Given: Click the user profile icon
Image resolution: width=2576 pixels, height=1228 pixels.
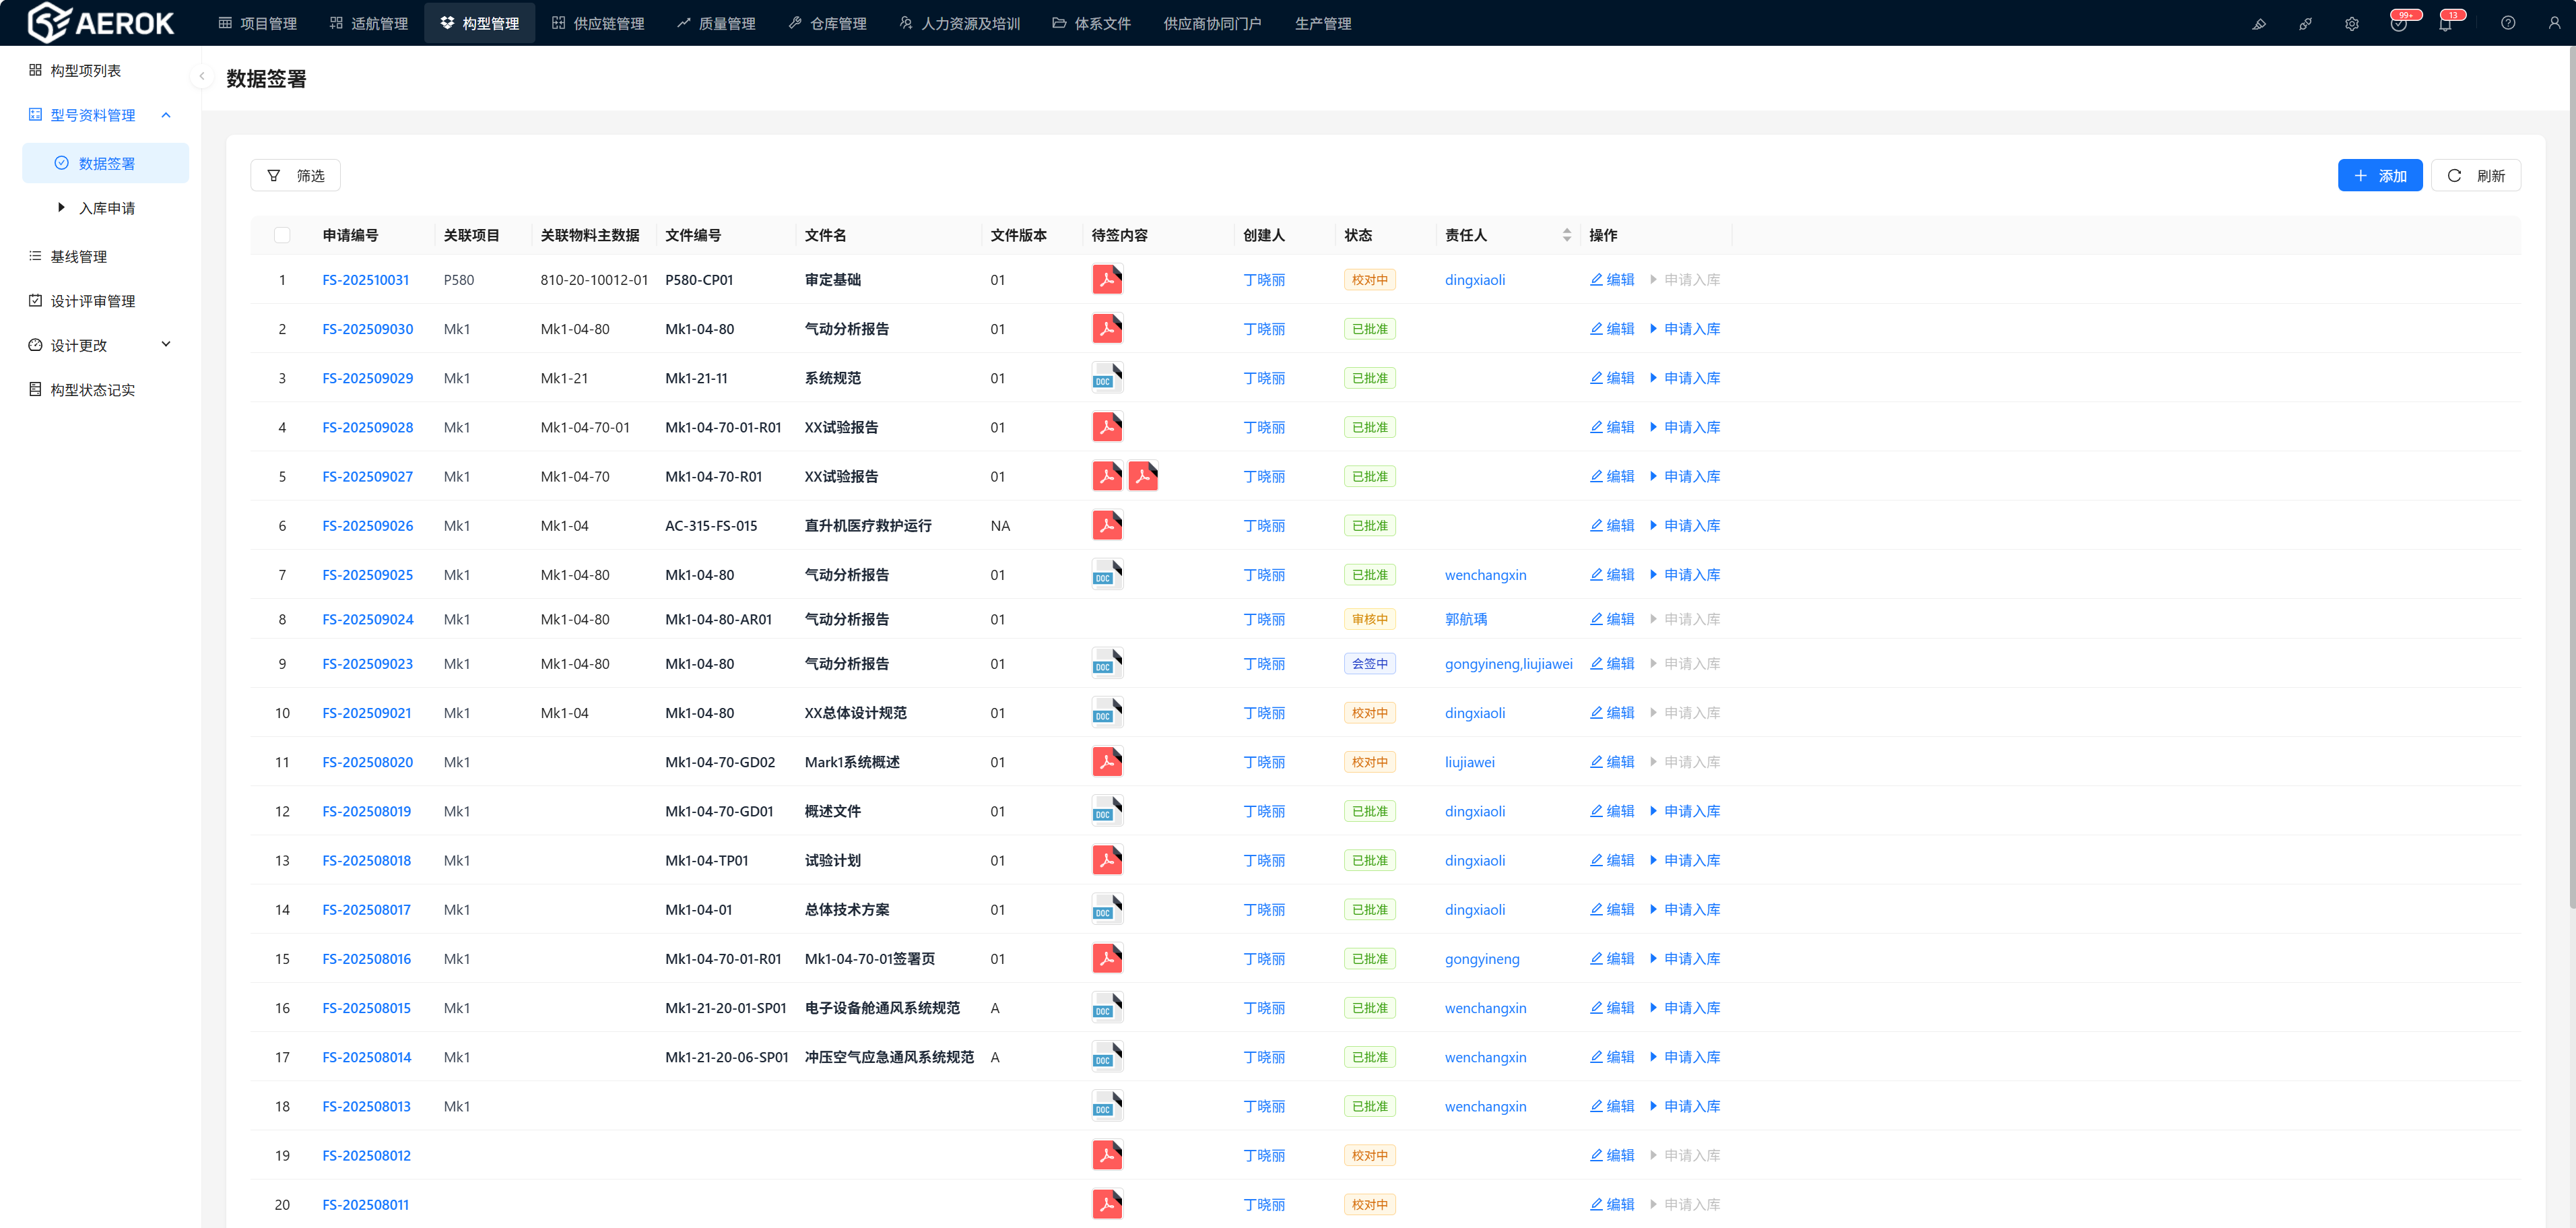Looking at the screenshot, I should 2554,23.
